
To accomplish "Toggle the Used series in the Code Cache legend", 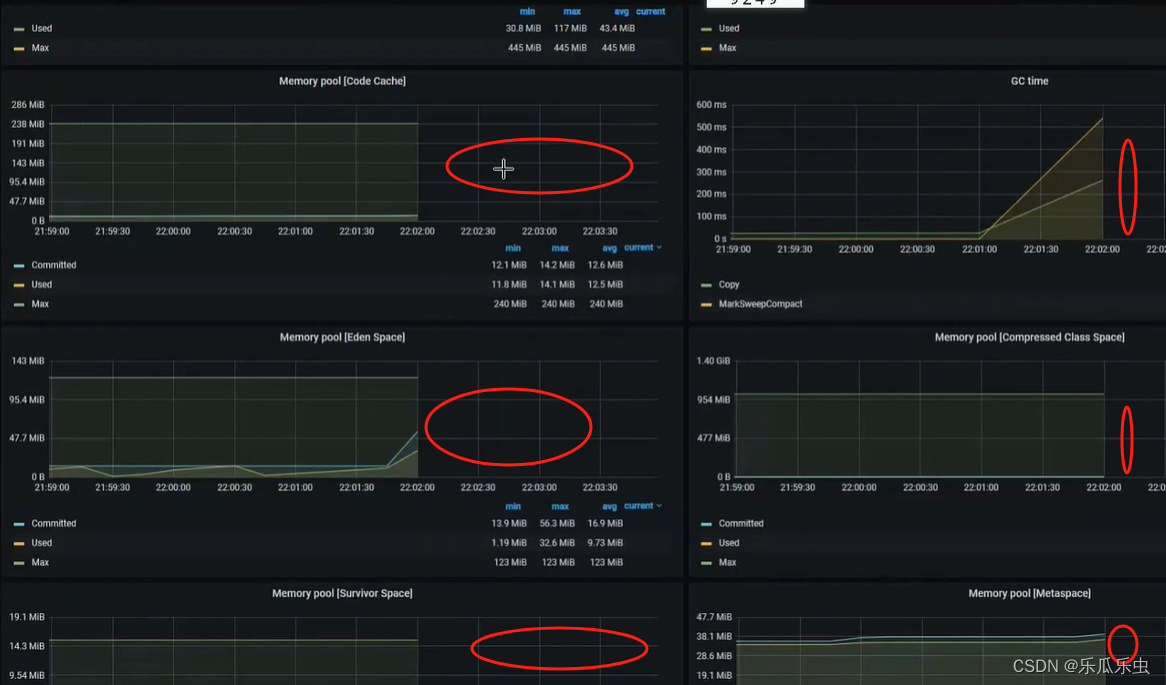I will (42, 284).
